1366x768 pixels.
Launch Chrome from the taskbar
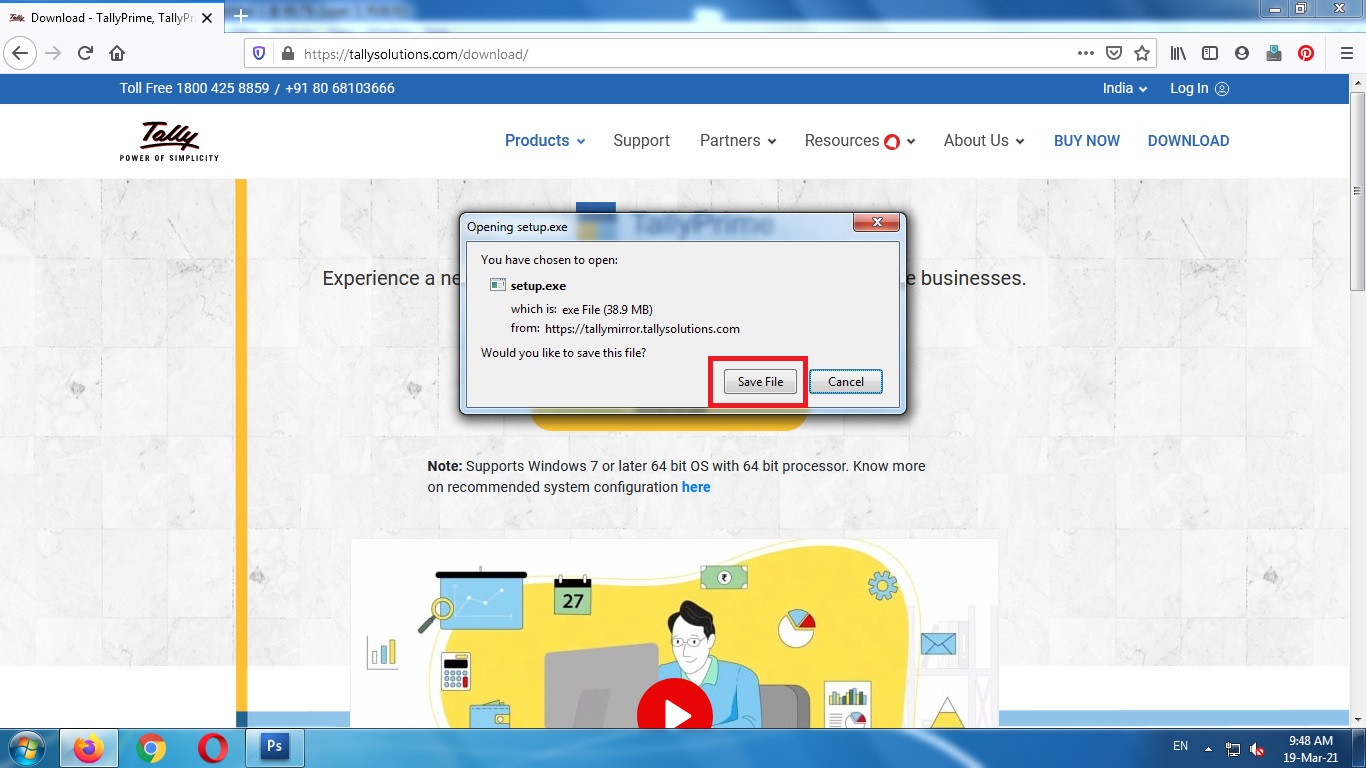[x=151, y=748]
